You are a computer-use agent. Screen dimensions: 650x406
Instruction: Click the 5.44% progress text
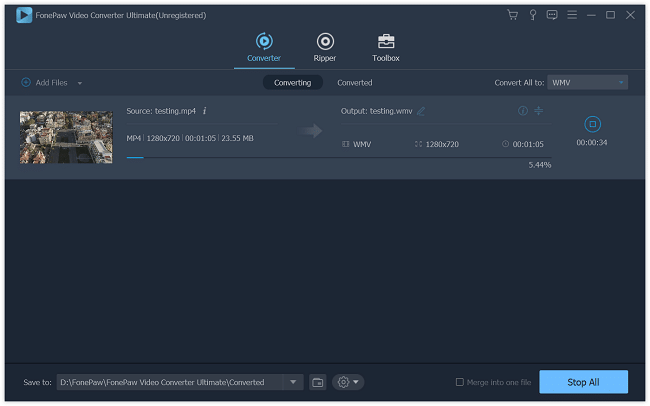539,165
